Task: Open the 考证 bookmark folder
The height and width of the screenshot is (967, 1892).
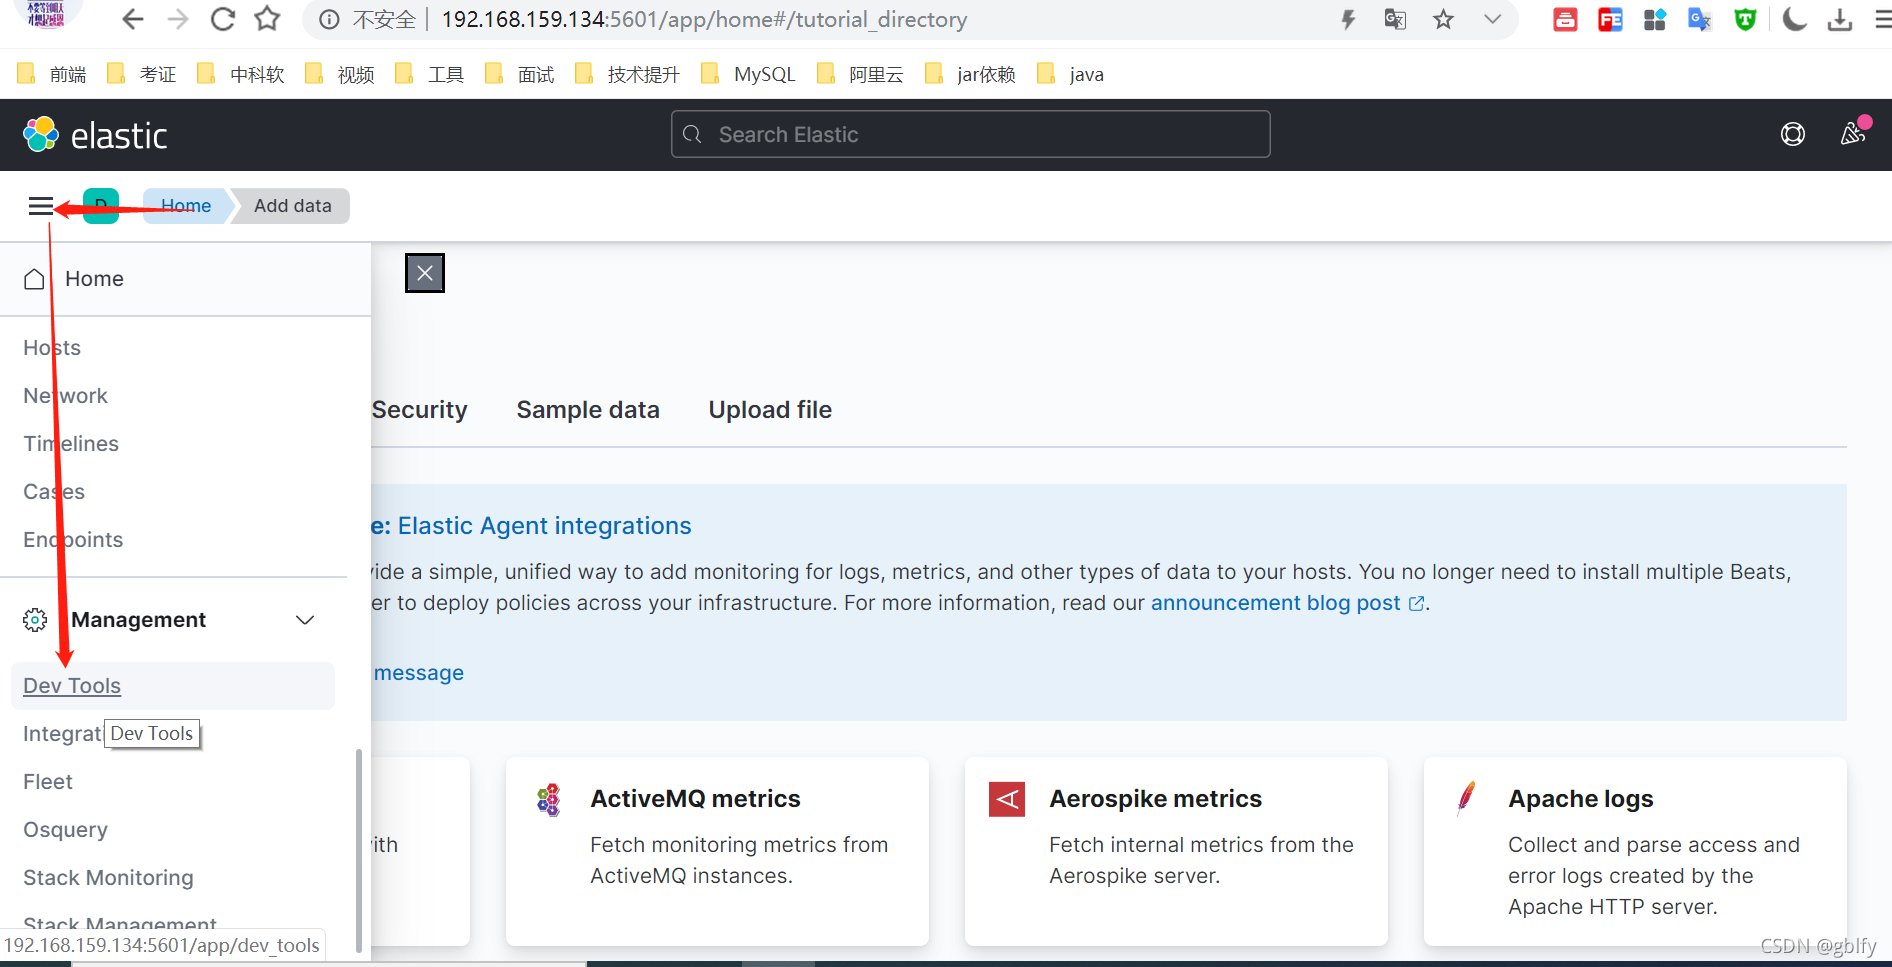Action: (x=142, y=74)
